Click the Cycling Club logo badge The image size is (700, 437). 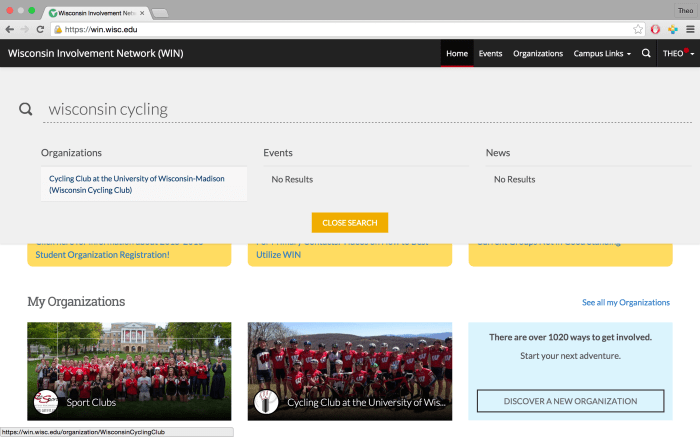[267, 402]
